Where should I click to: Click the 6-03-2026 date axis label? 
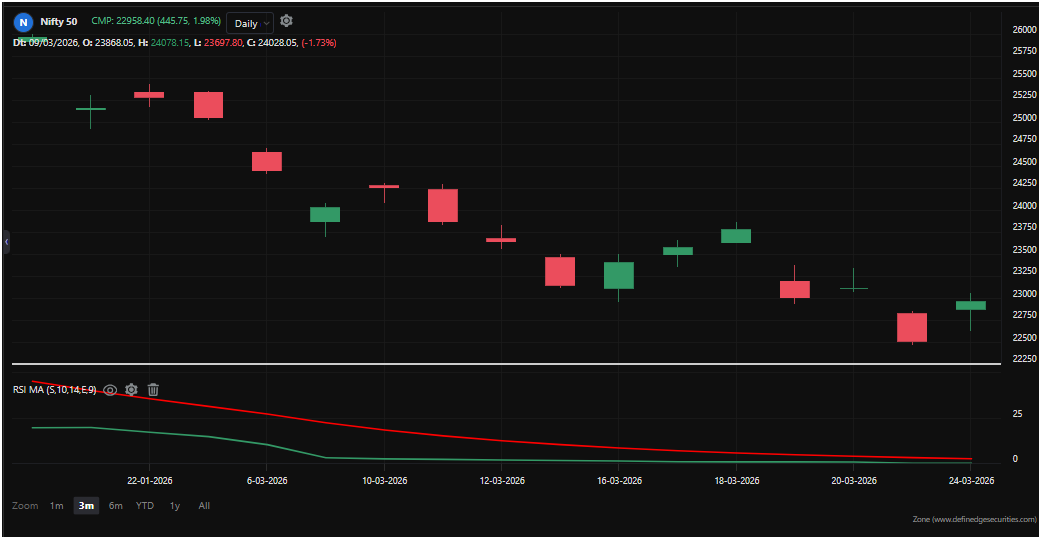[266, 481]
